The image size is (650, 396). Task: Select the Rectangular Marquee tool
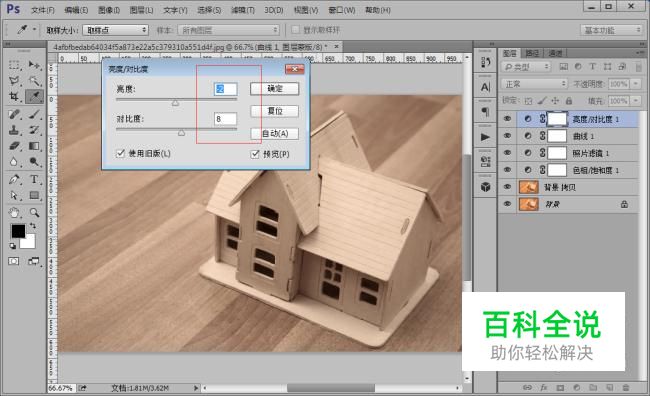tap(14, 65)
